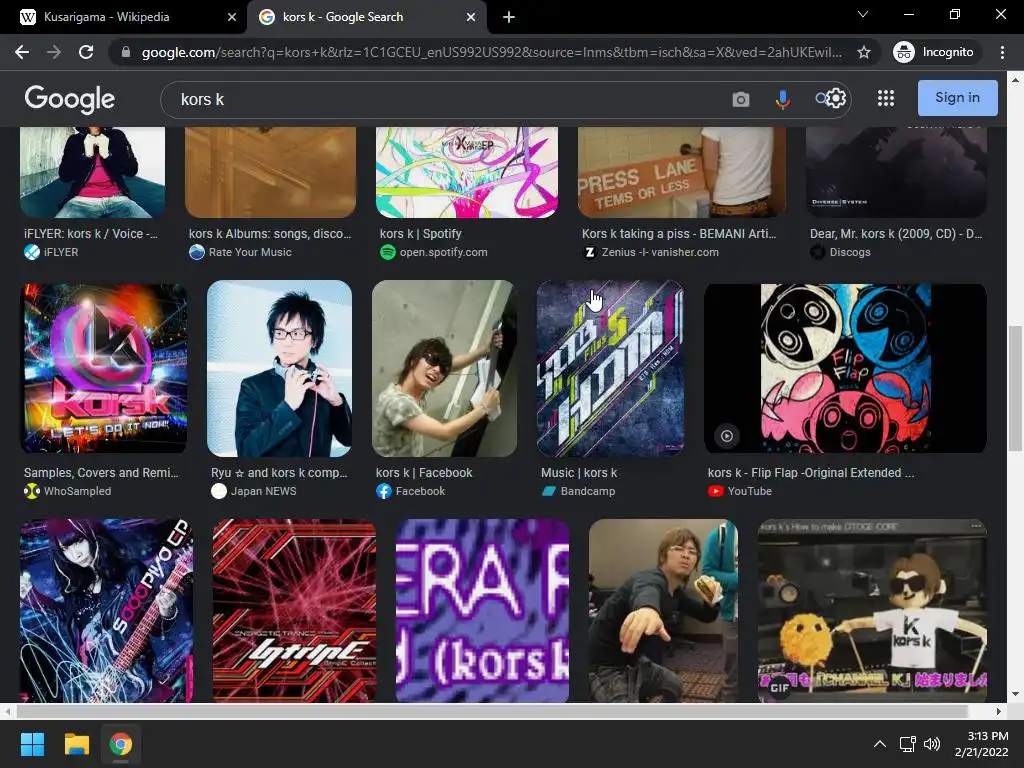Click the Sign in button
Image resolution: width=1024 pixels, height=768 pixels.
point(957,98)
